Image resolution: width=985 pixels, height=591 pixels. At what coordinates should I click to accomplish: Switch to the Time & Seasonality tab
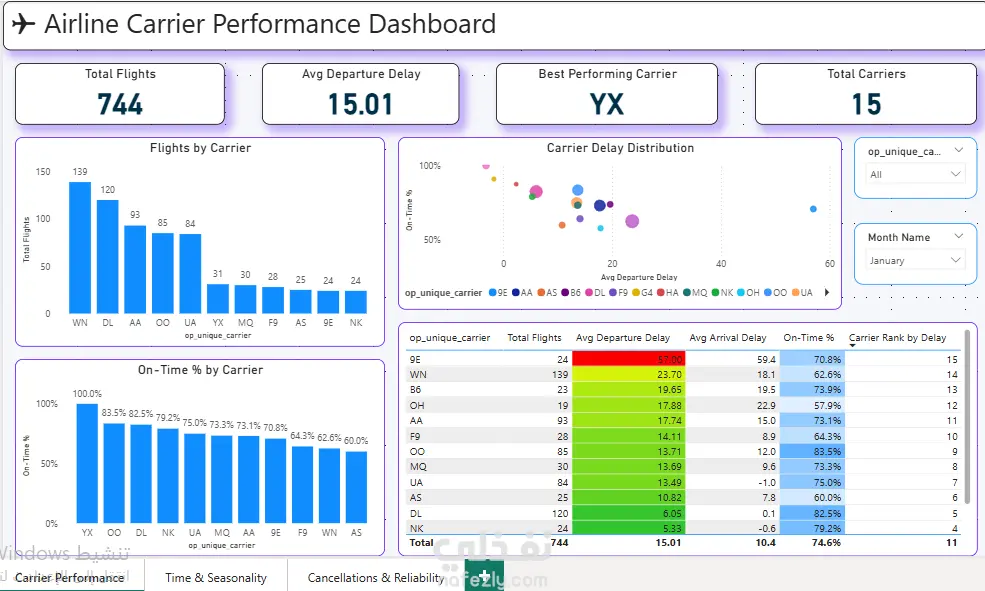tap(215, 577)
